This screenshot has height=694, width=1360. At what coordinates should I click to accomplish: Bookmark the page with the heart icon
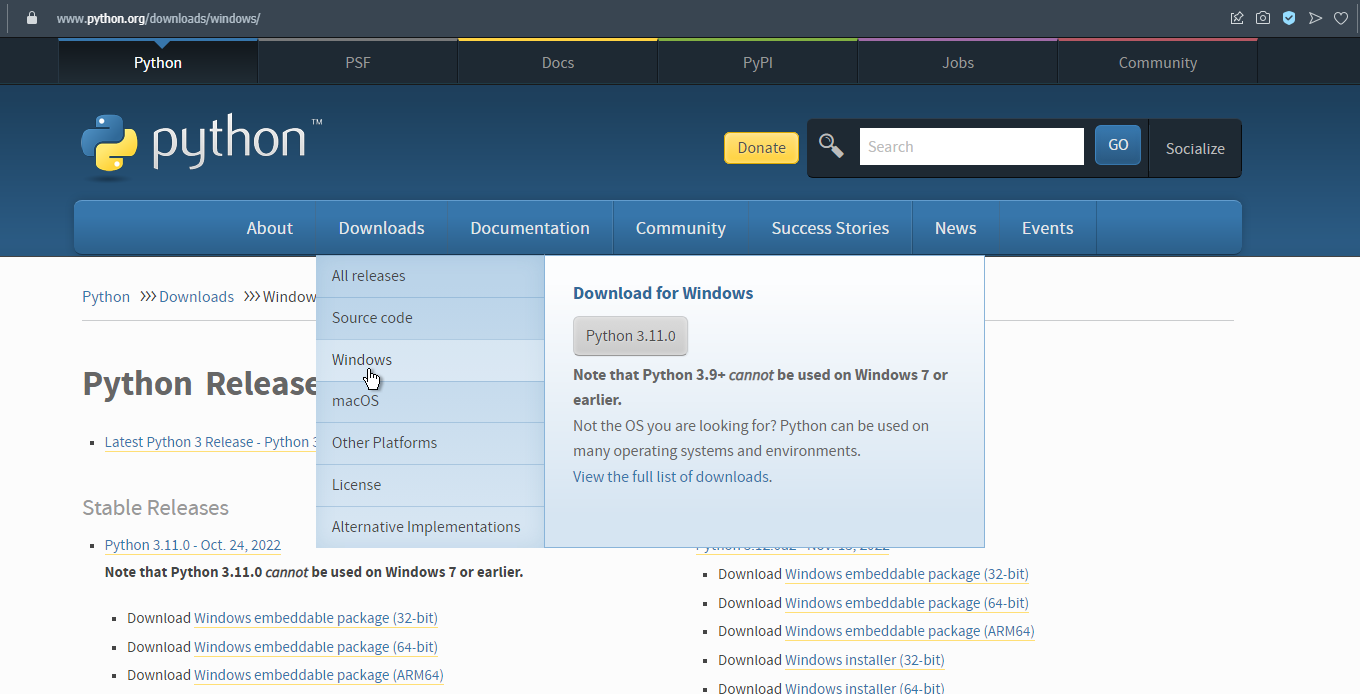coord(1341,18)
